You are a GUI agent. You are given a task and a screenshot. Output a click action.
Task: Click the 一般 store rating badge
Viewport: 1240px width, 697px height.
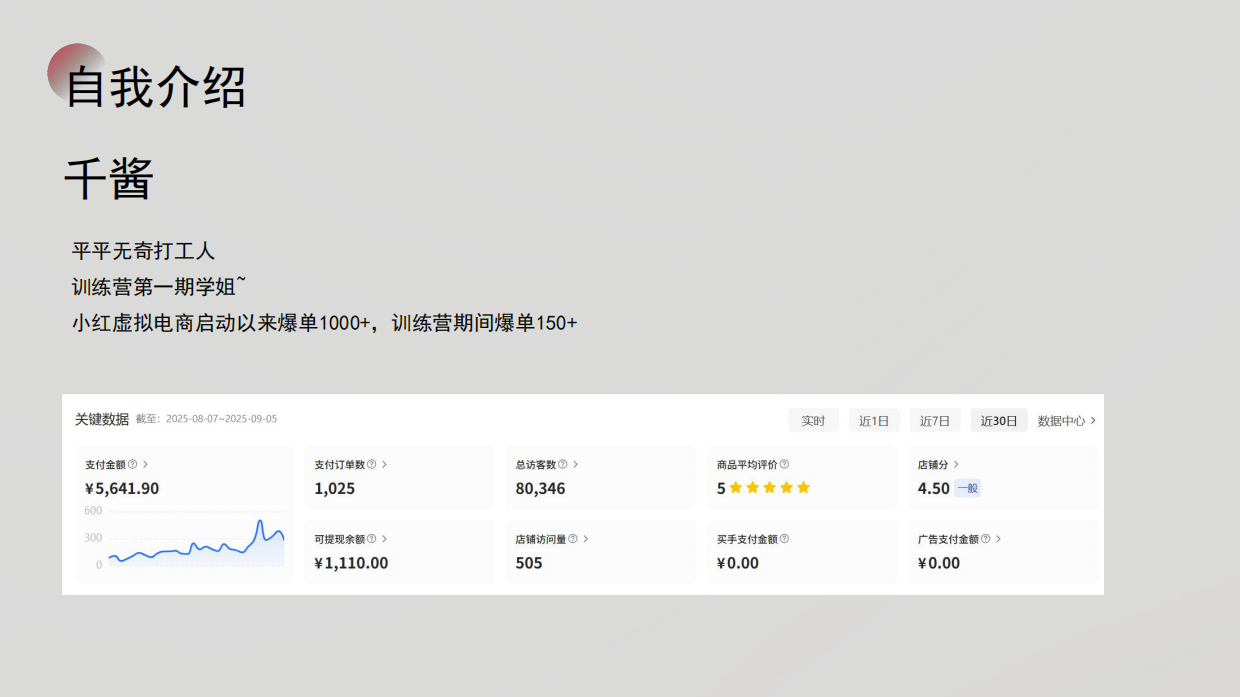coord(967,489)
